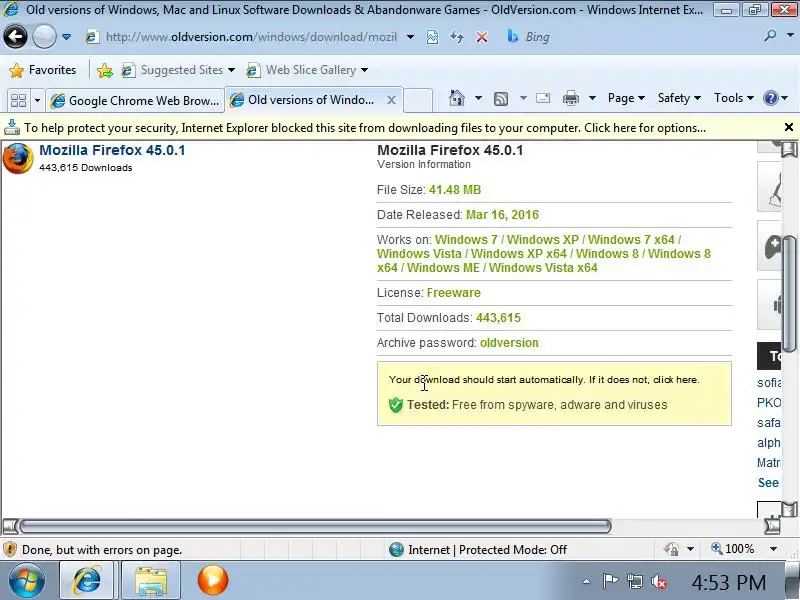Viewport: 800px width, 600px height.
Task: Click the Read Mail icon
Action: (x=543, y=98)
